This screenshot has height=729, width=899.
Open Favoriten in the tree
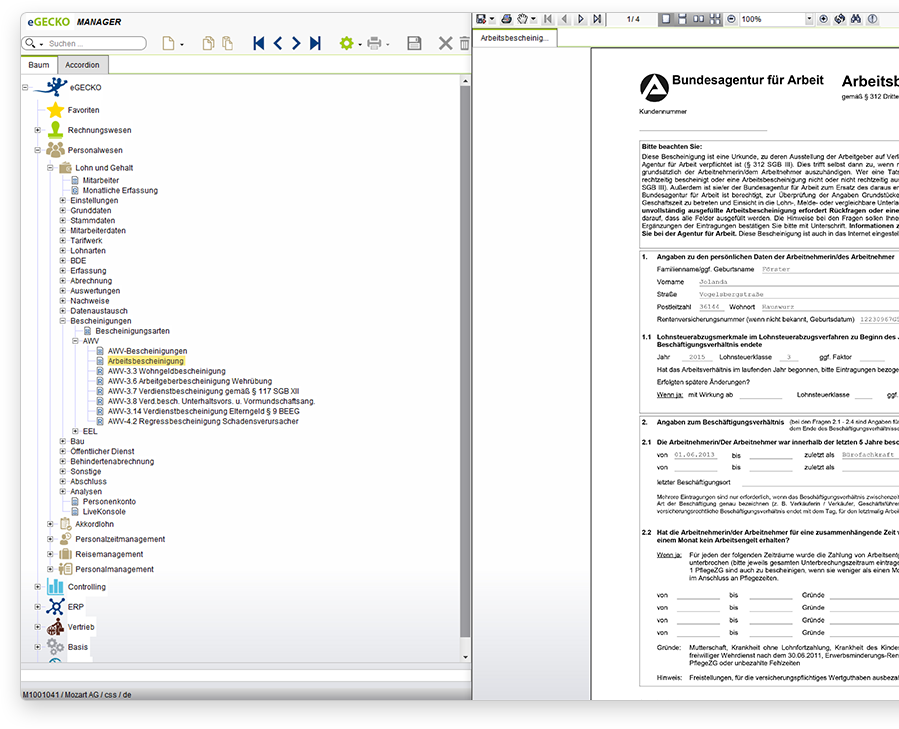(x=83, y=110)
